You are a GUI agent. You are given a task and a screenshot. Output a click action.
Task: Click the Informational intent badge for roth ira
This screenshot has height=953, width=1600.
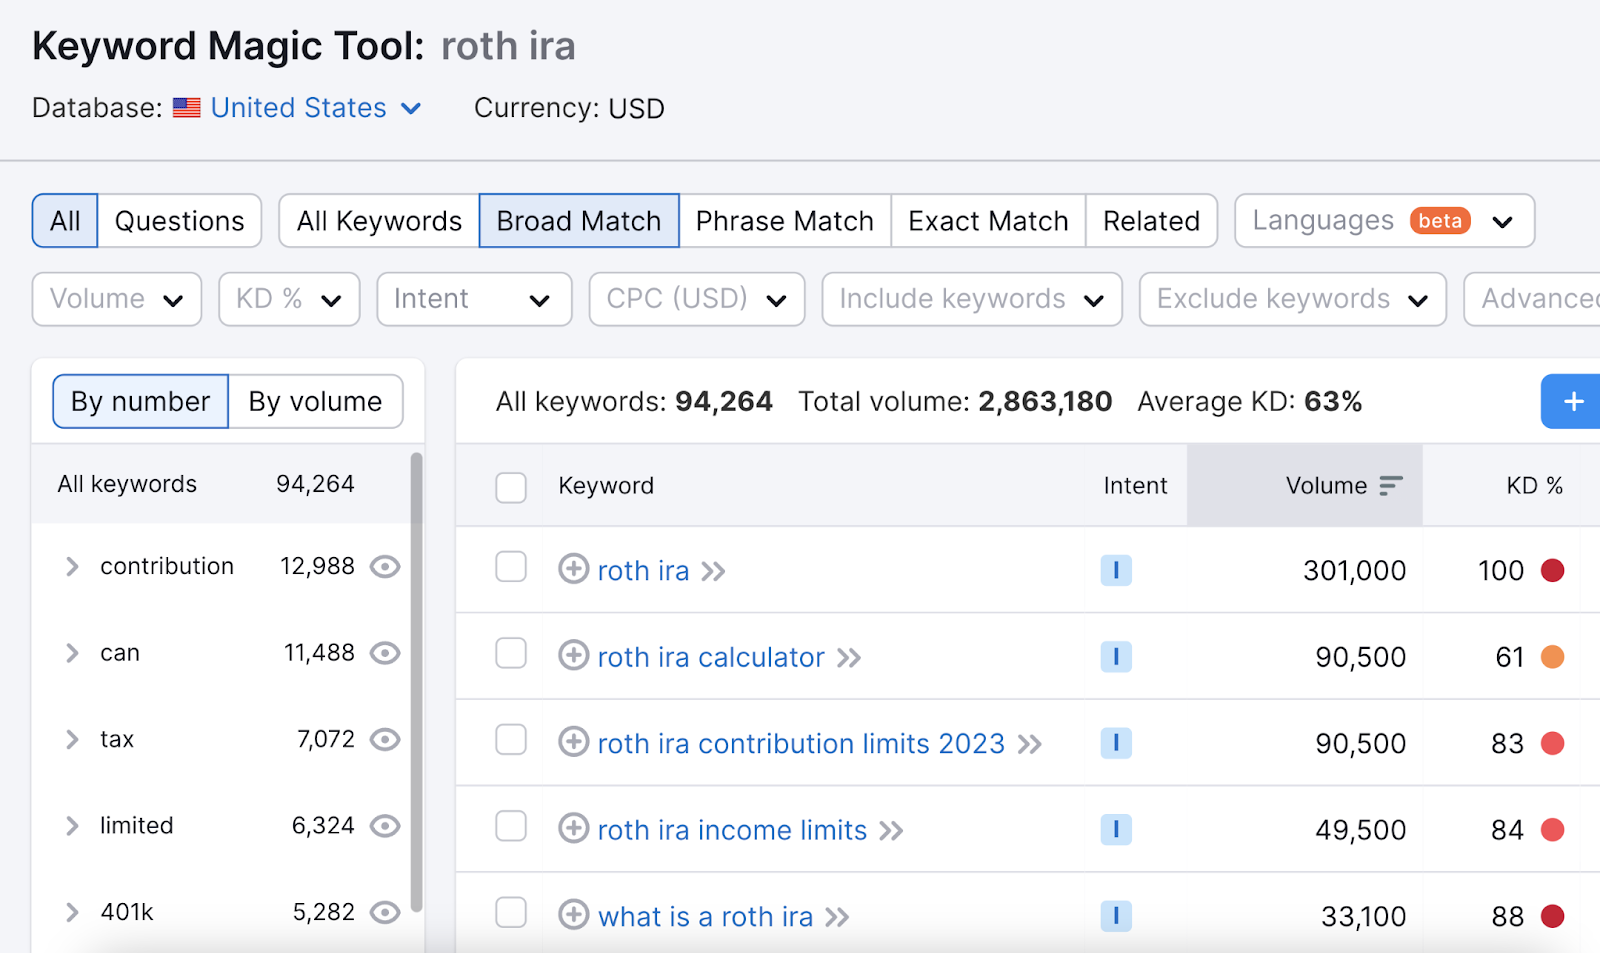pyautogui.click(x=1115, y=570)
